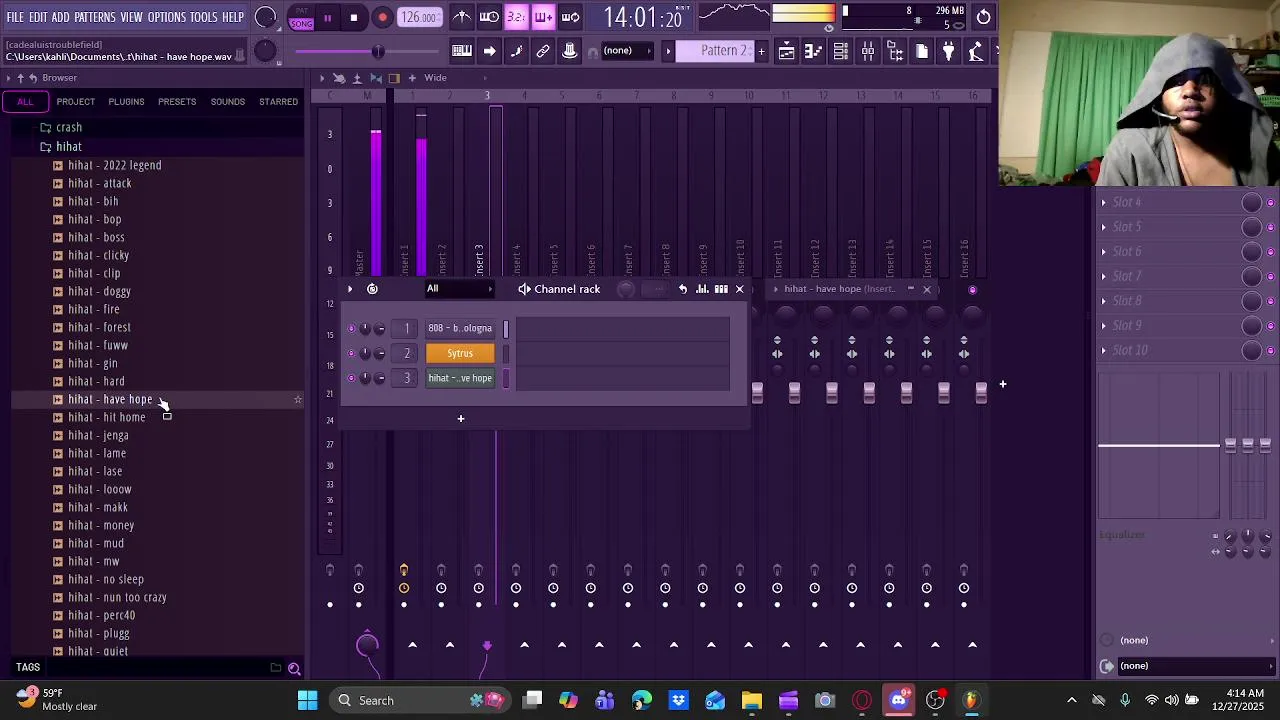Click the Channel rack graph editor icon

point(702,289)
